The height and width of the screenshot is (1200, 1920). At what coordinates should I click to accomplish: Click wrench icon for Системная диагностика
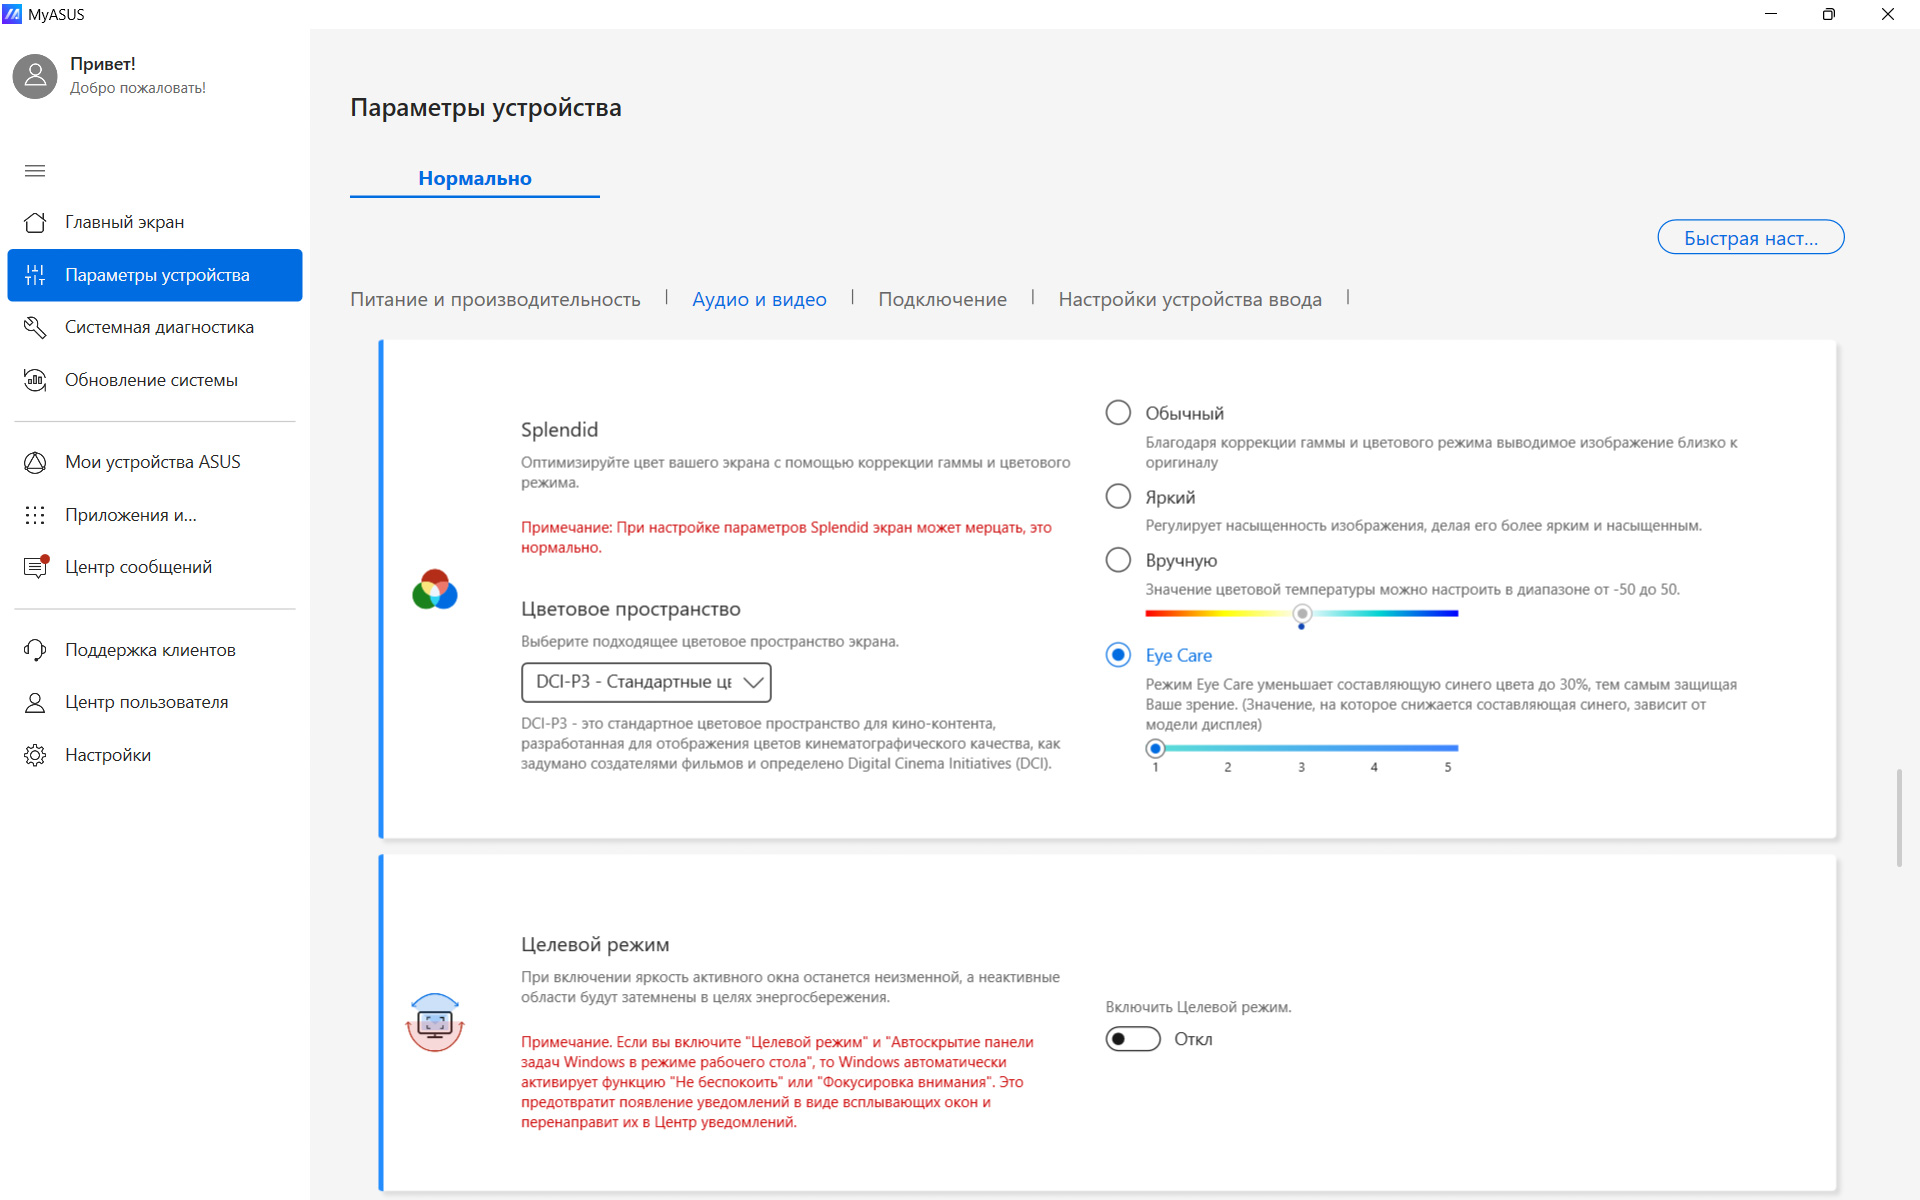[35, 327]
